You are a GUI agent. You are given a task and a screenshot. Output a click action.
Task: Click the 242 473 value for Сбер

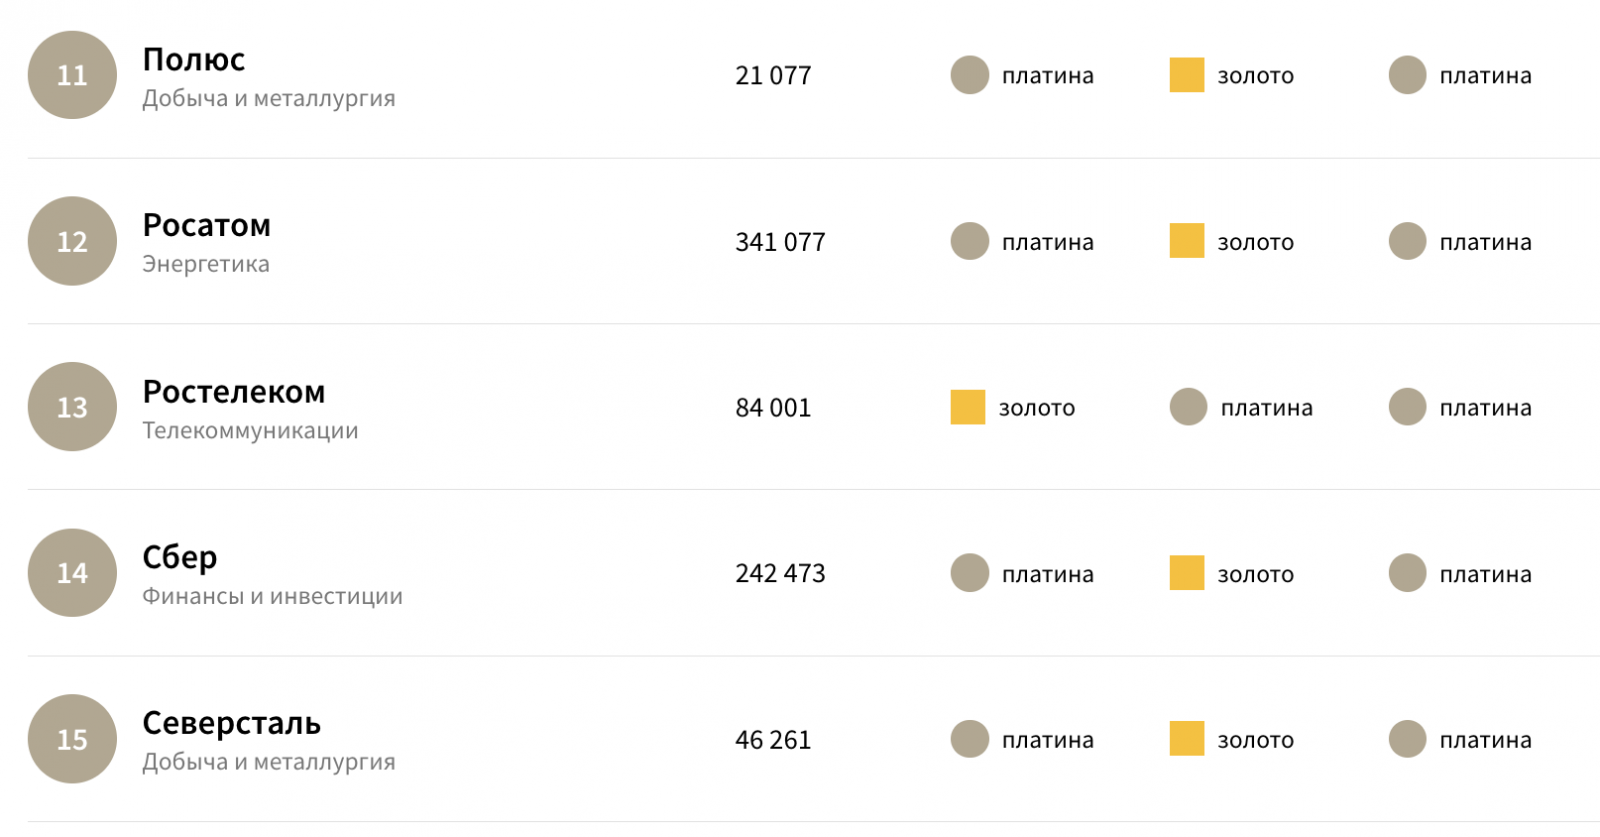[780, 574]
